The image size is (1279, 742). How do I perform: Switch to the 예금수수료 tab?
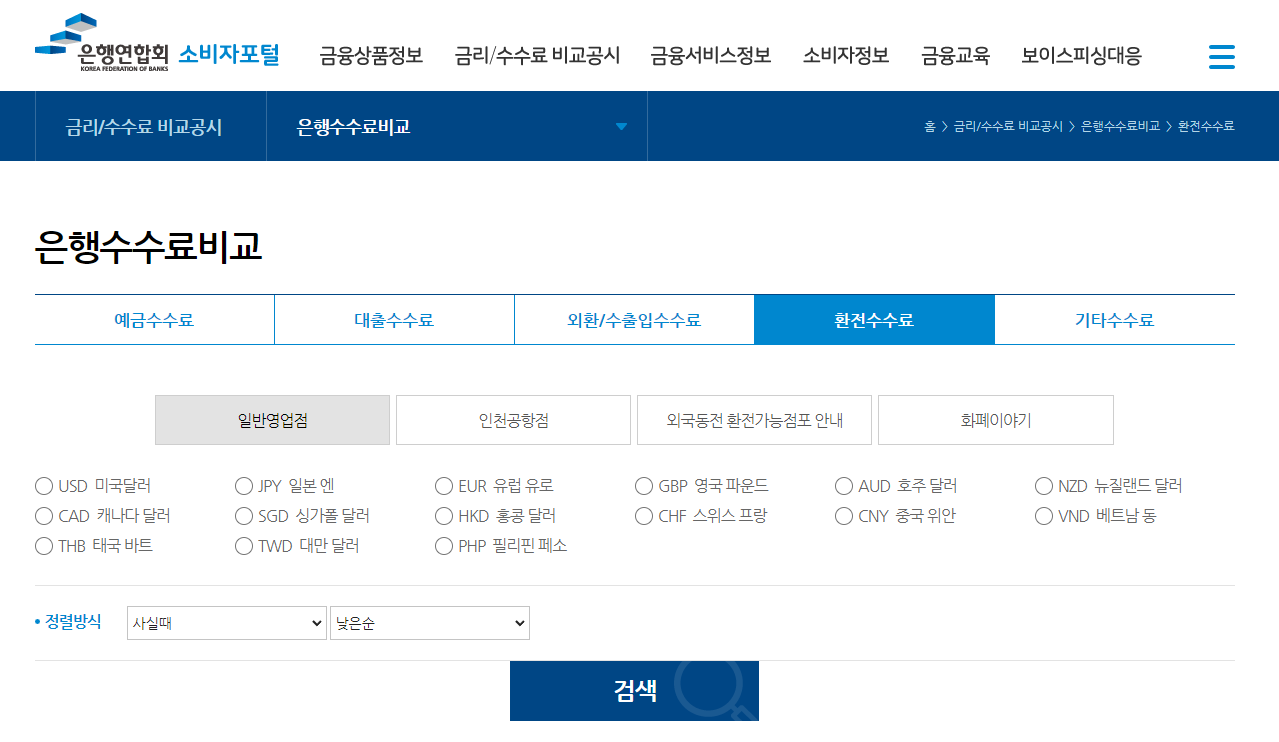(155, 319)
